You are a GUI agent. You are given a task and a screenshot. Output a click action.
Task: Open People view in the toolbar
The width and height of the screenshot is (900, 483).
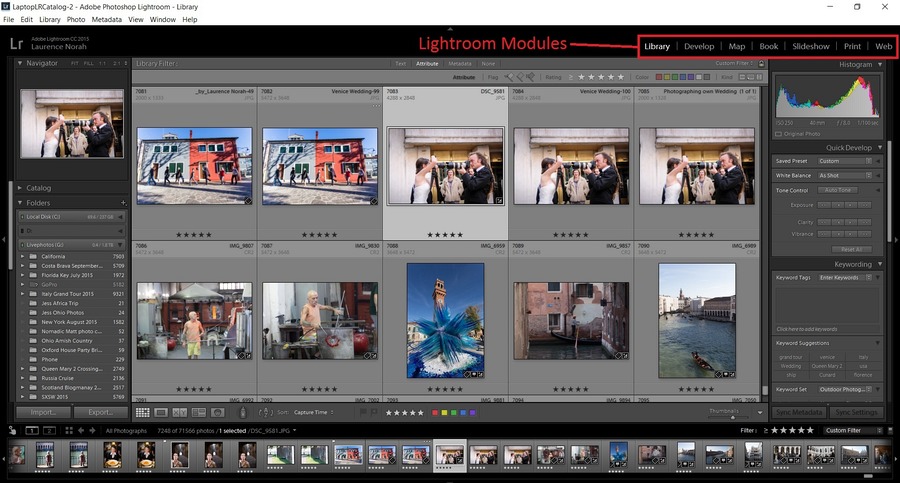pyautogui.click(x=218, y=412)
